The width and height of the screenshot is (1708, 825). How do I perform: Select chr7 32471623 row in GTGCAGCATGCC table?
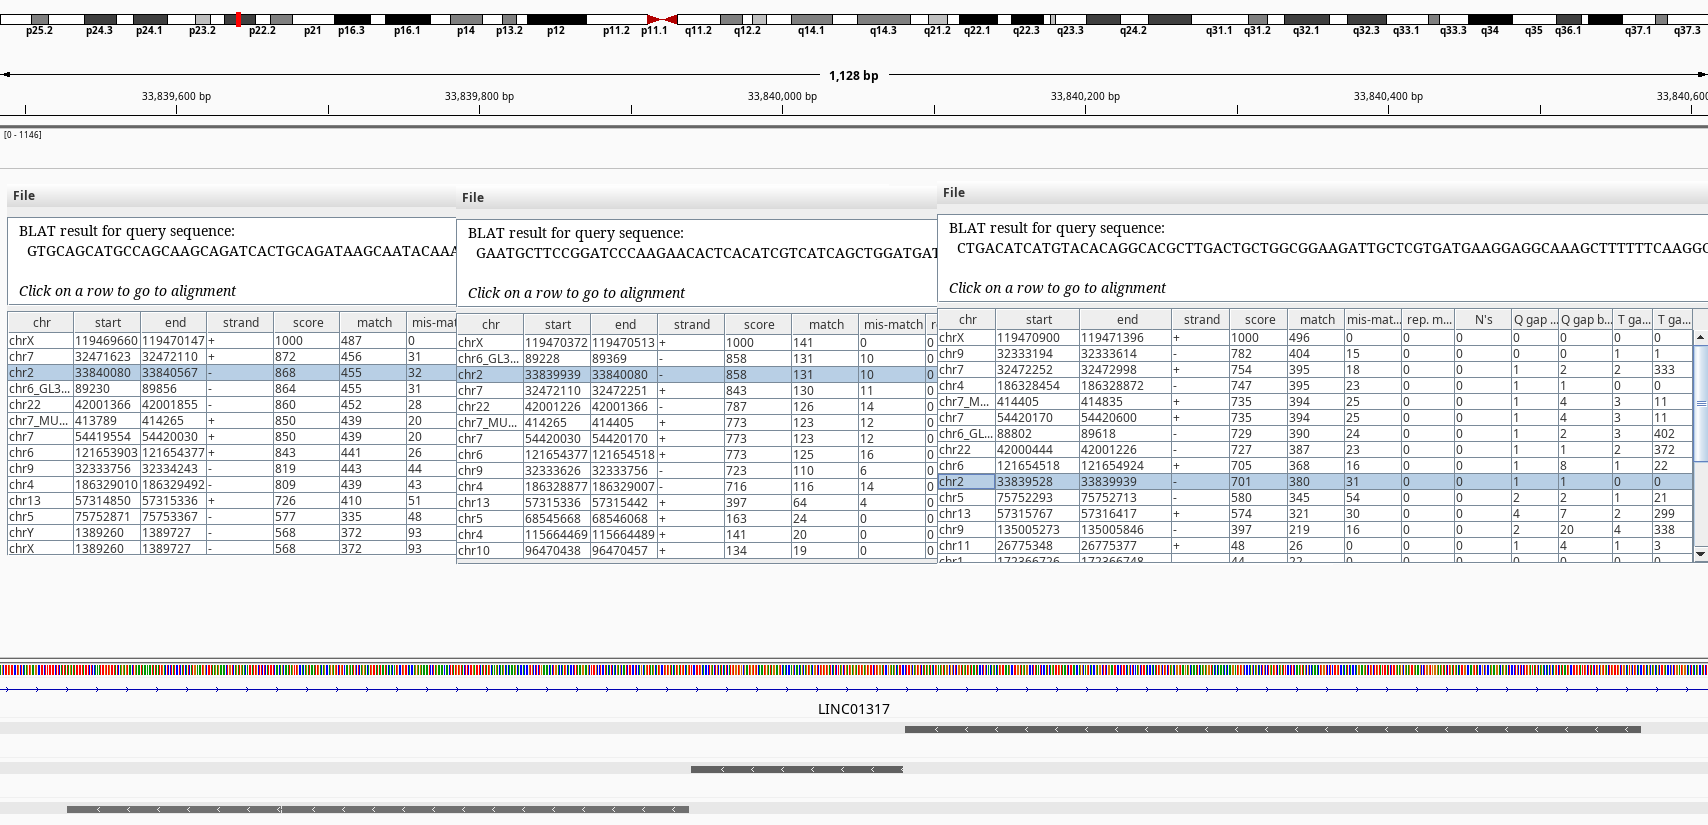(232, 356)
